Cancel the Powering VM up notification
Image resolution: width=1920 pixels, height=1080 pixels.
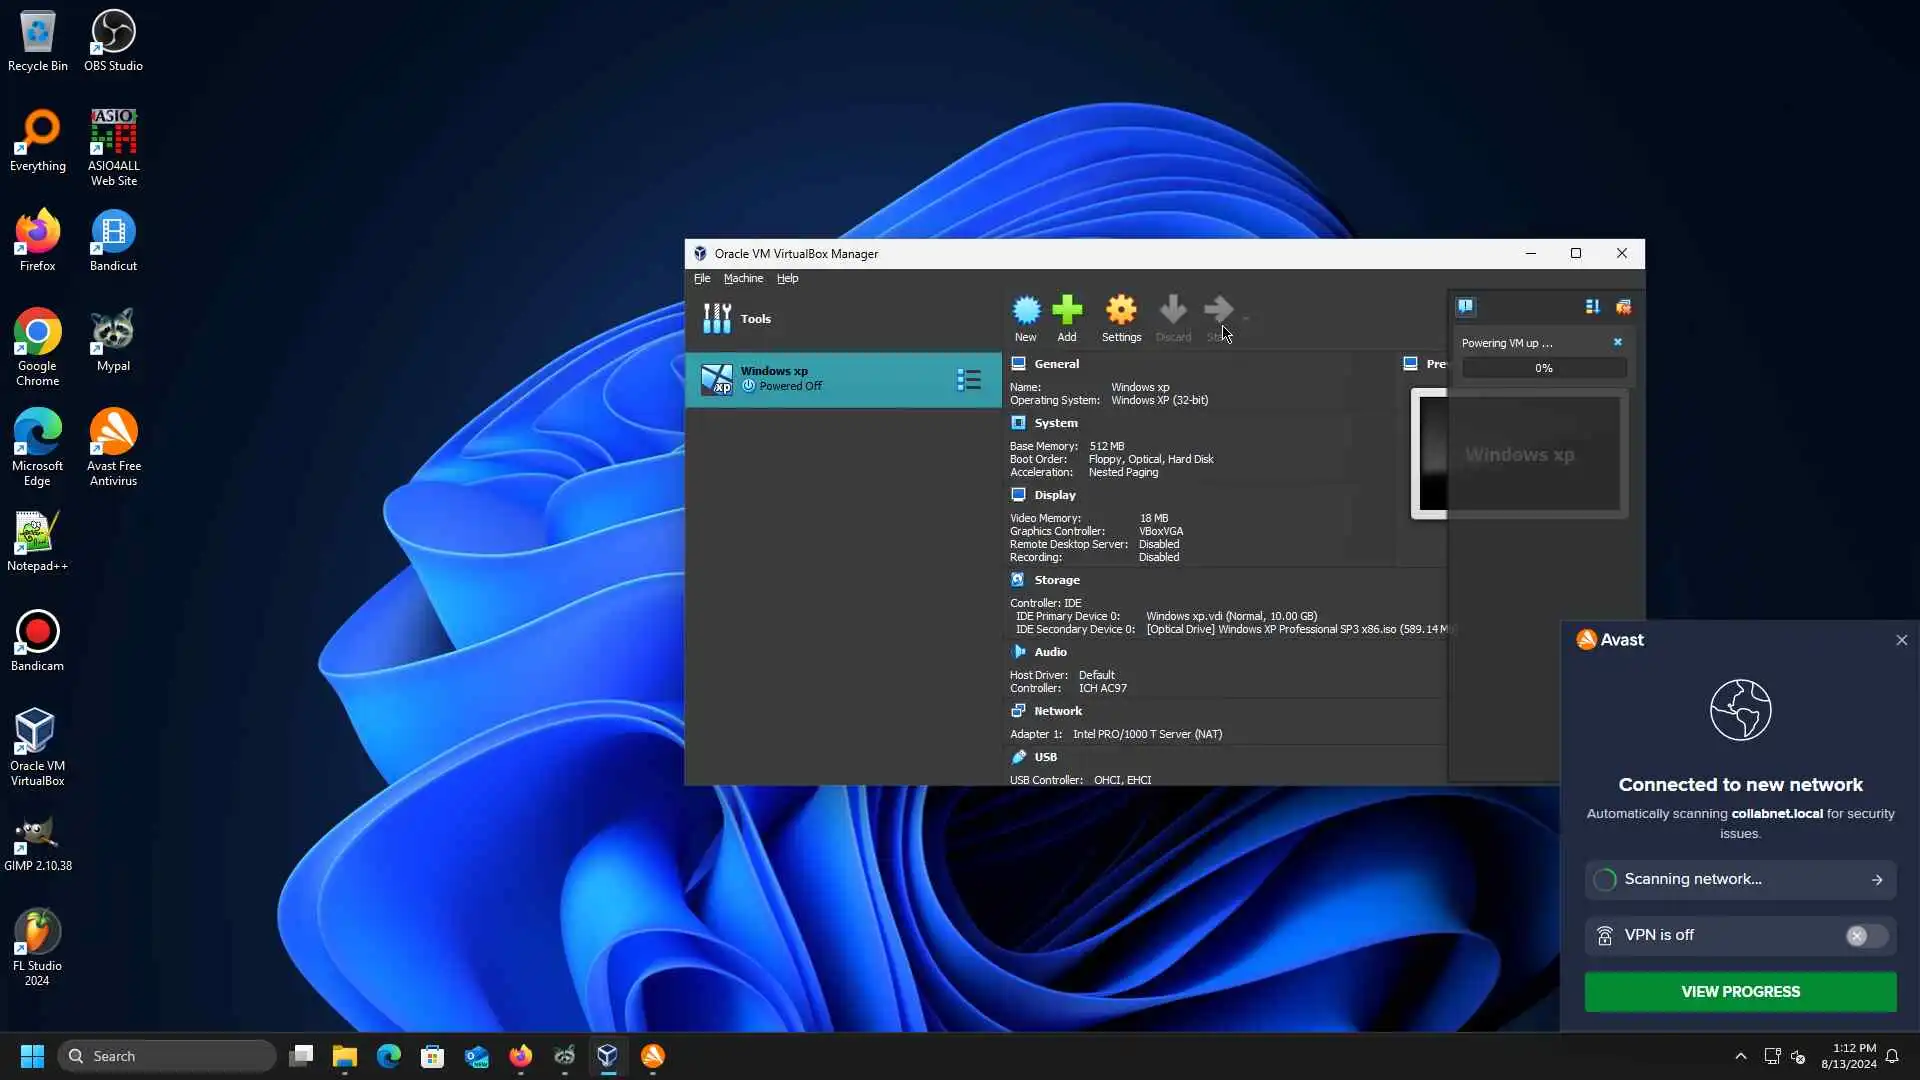point(1617,342)
